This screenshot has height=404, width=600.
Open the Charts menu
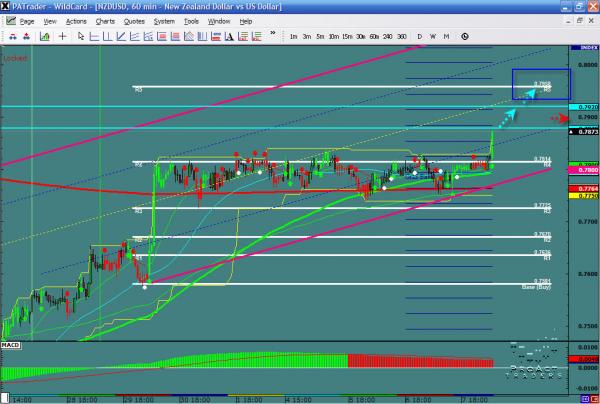coord(103,20)
